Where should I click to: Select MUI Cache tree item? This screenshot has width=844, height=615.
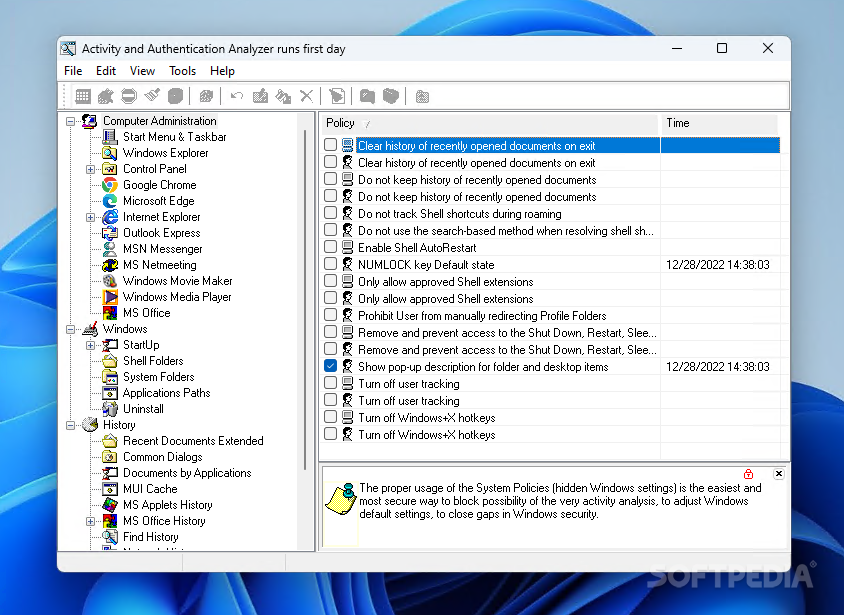point(150,489)
